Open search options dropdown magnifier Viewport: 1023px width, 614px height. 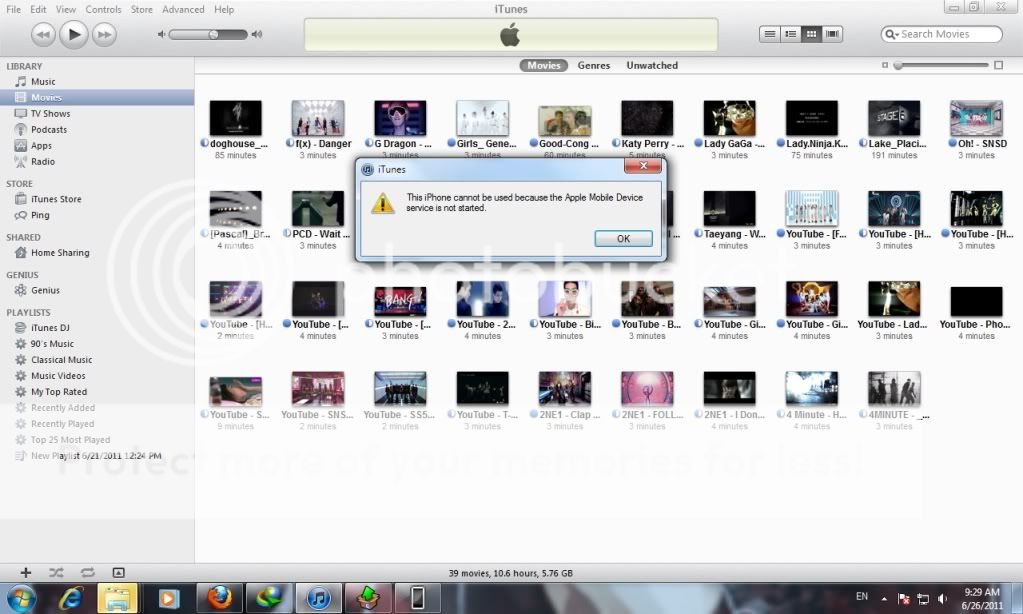pos(891,34)
